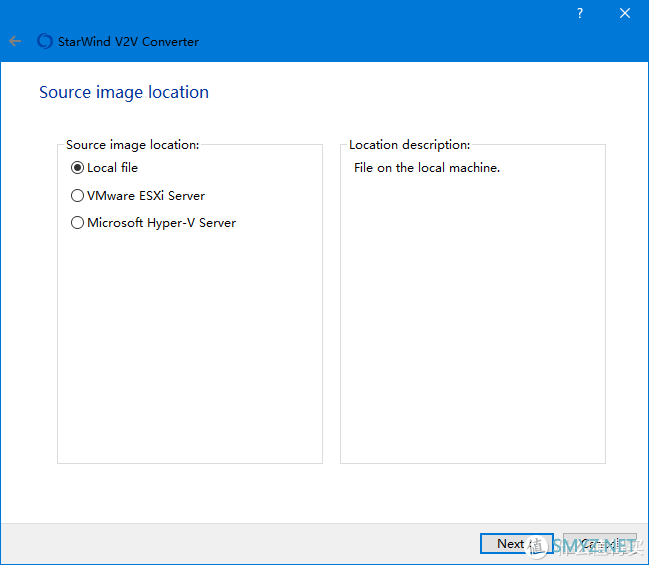Choose the VMware ESXi Server radio option
The height and width of the screenshot is (565, 649).
coord(77,196)
